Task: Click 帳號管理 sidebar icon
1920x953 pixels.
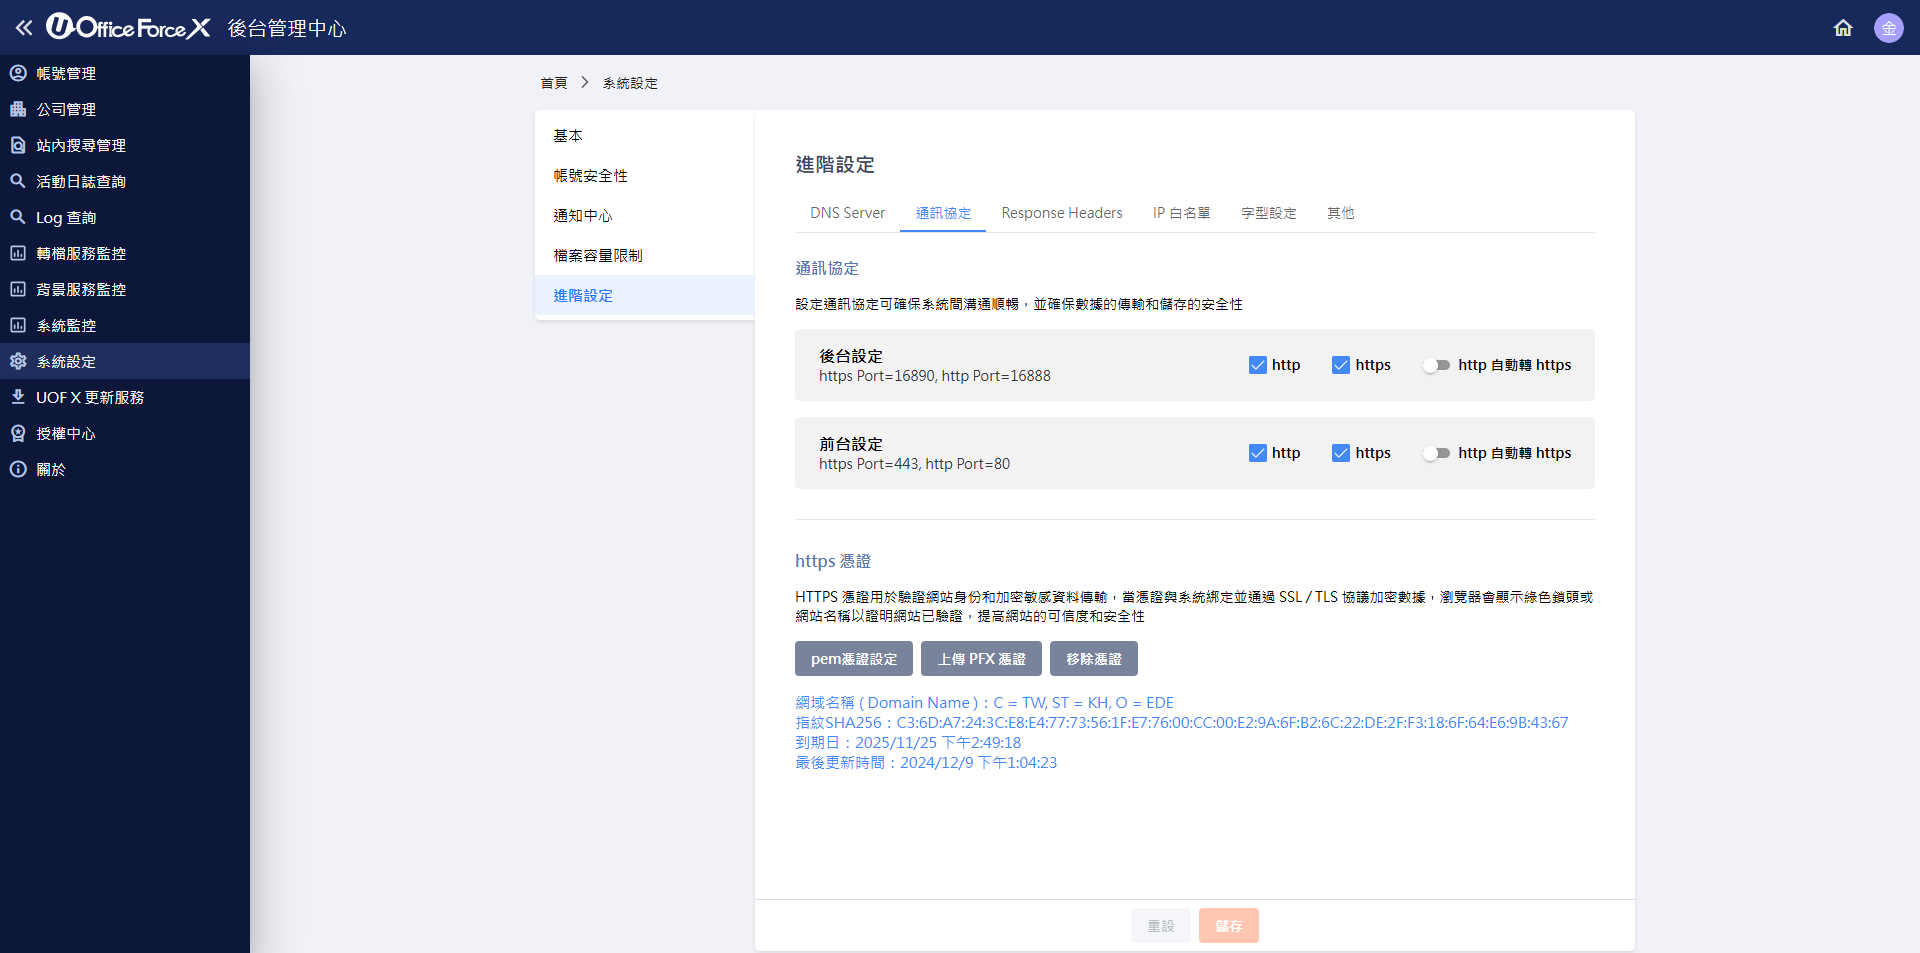Action: pos(18,73)
